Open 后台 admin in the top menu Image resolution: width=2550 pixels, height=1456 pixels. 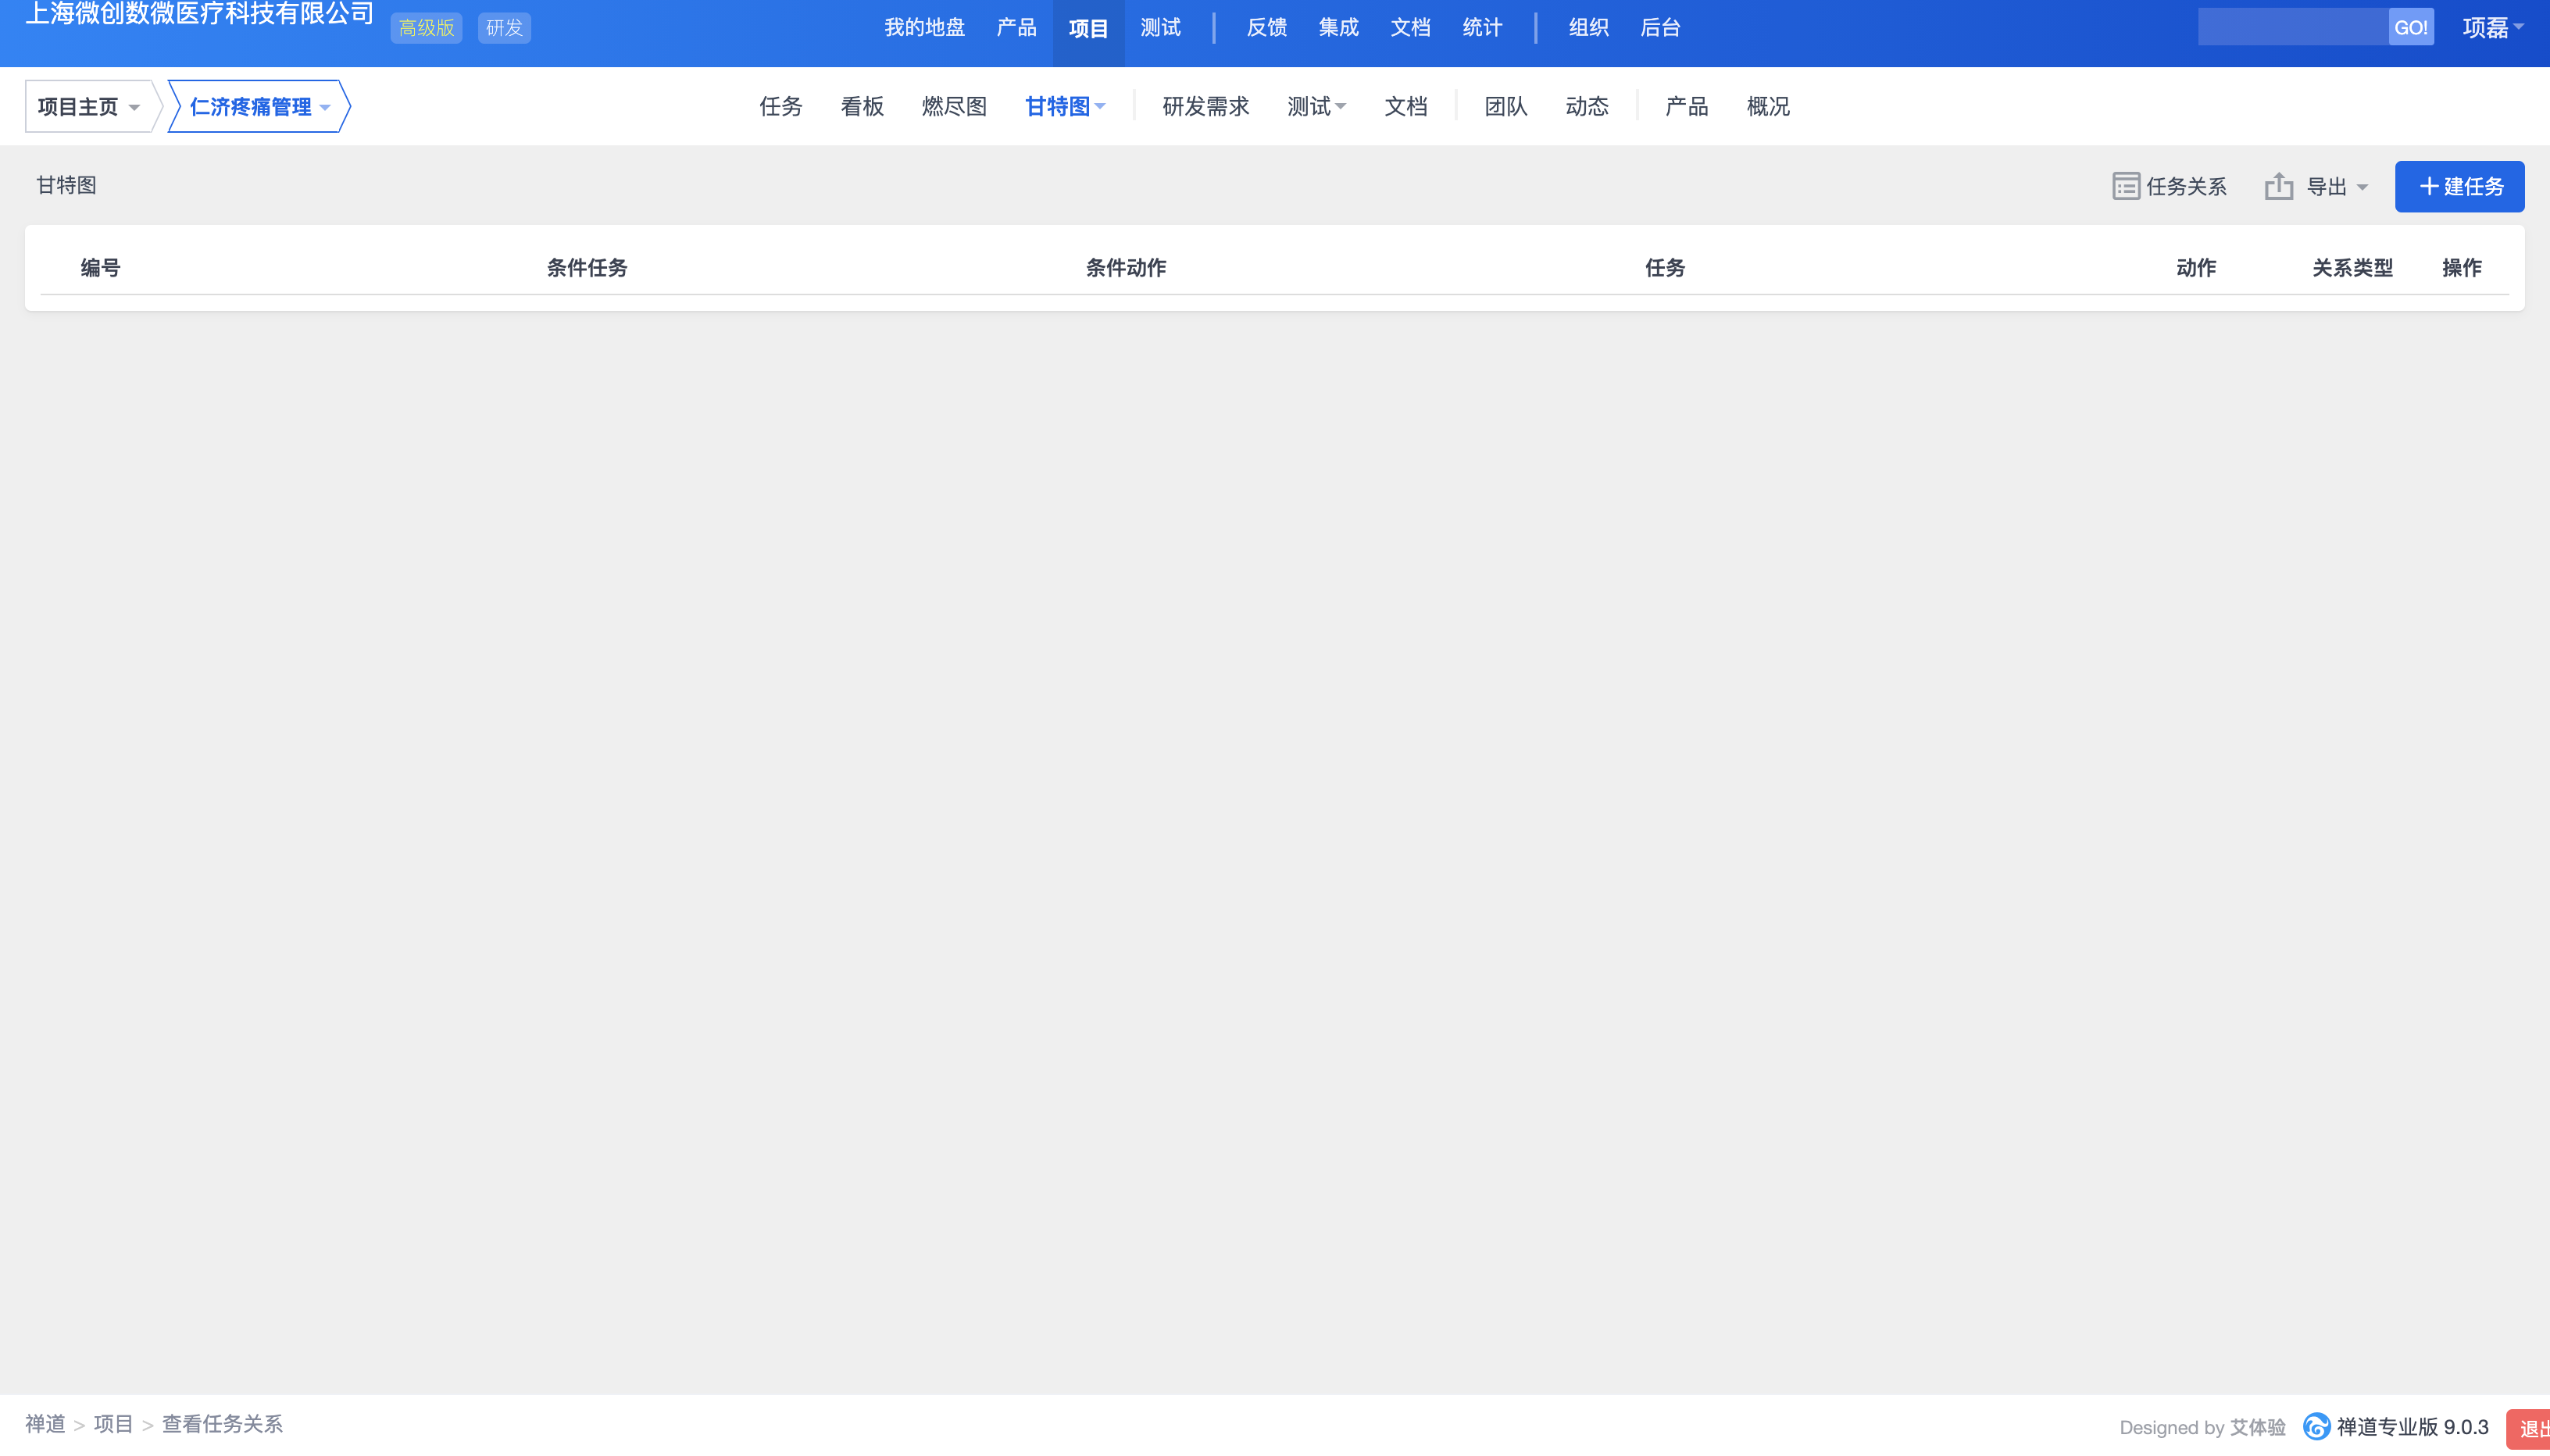coord(1660,28)
